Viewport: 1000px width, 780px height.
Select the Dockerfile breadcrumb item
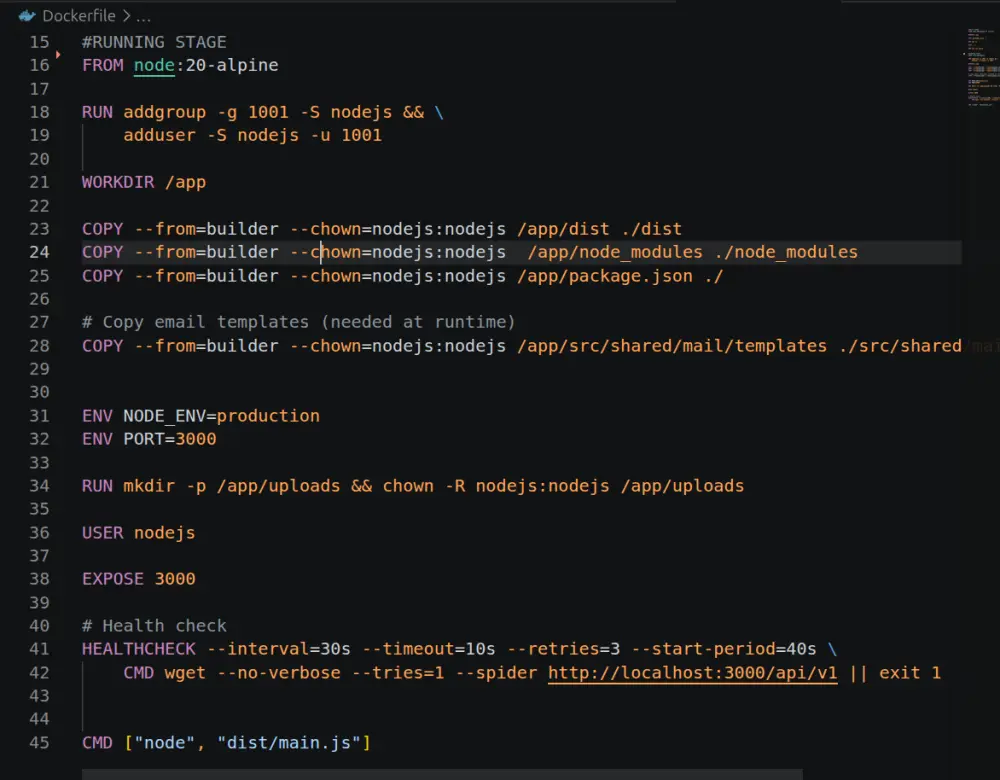78,16
